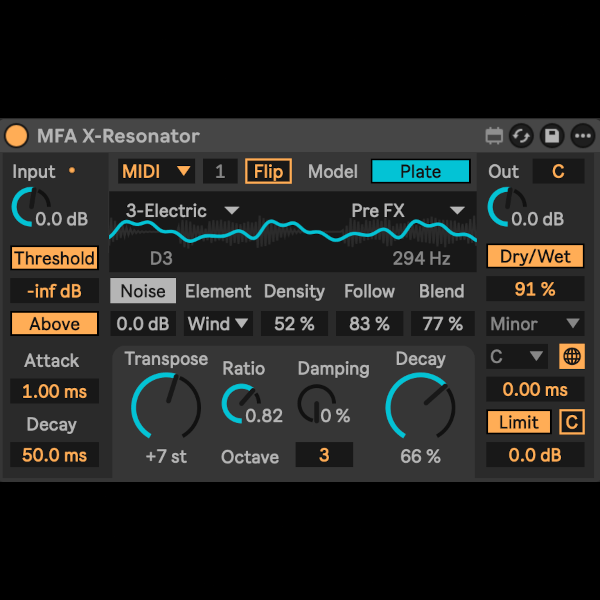The height and width of the screenshot is (600, 600).
Task: Toggle the Flip button
Action: pyautogui.click(x=268, y=171)
